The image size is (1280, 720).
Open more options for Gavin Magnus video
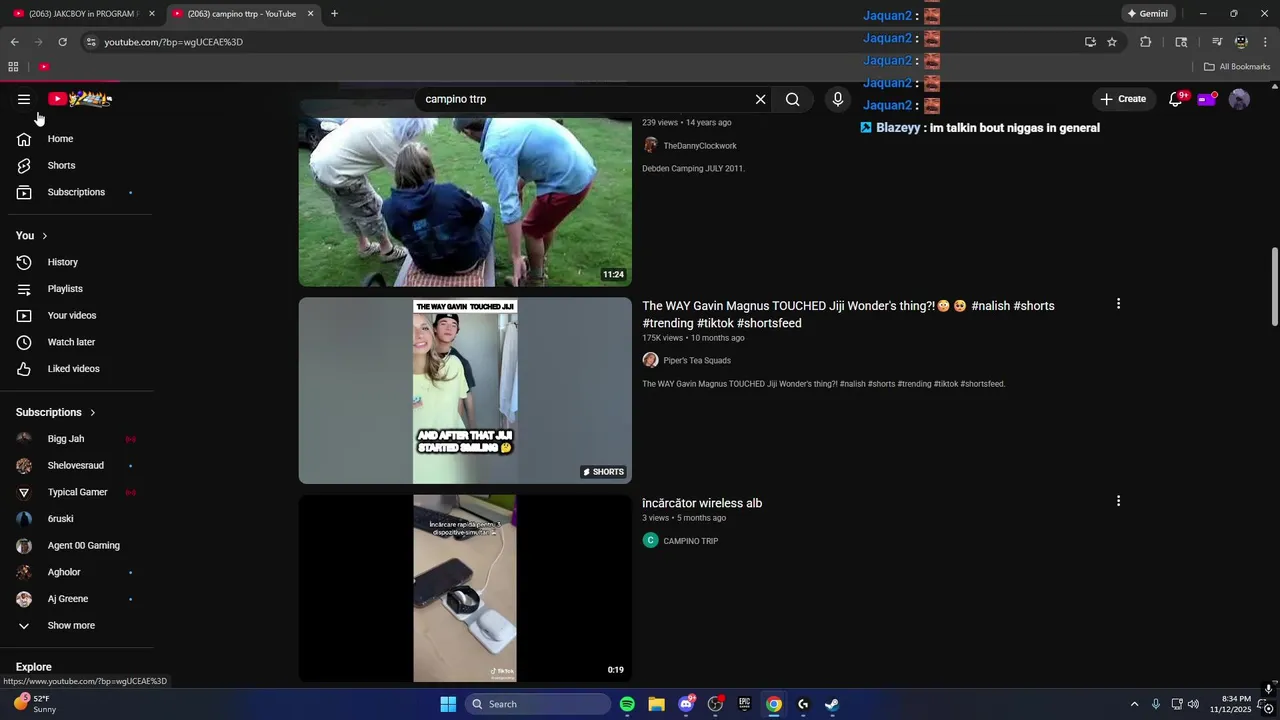pyautogui.click(x=1118, y=304)
